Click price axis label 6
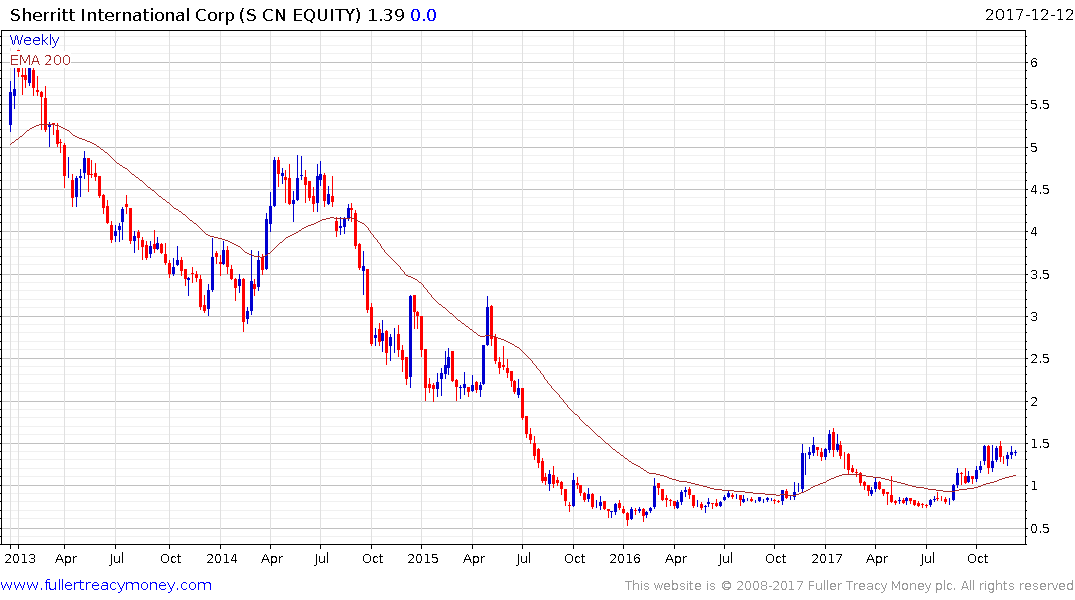The height and width of the screenshot is (600, 1075). [1034, 62]
